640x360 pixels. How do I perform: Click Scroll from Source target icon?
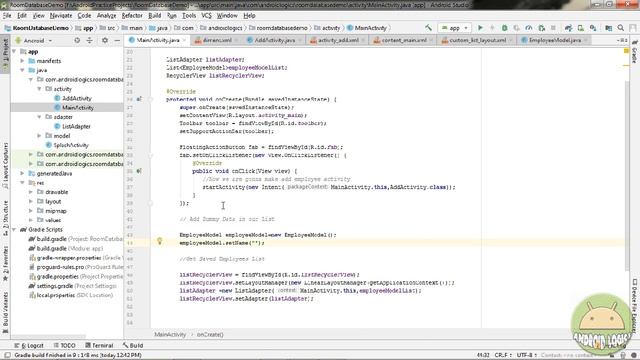pos(77,40)
